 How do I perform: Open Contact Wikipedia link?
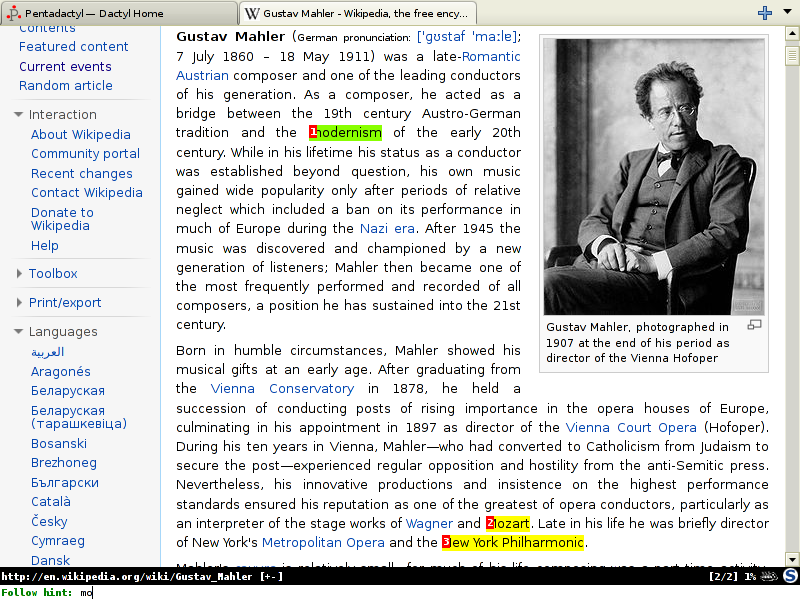tap(87, 192)
